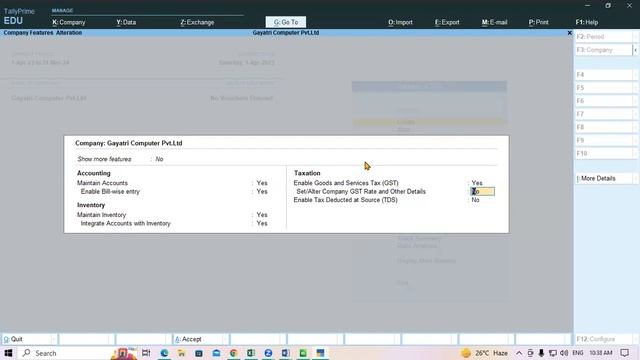This screenshot has width=640, height=360.
Task: Click F3: Company in right panel
Action: coord(603,50)
